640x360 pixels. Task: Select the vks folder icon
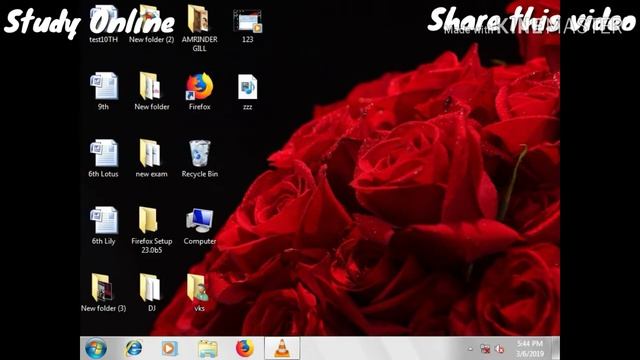(199, 292)
